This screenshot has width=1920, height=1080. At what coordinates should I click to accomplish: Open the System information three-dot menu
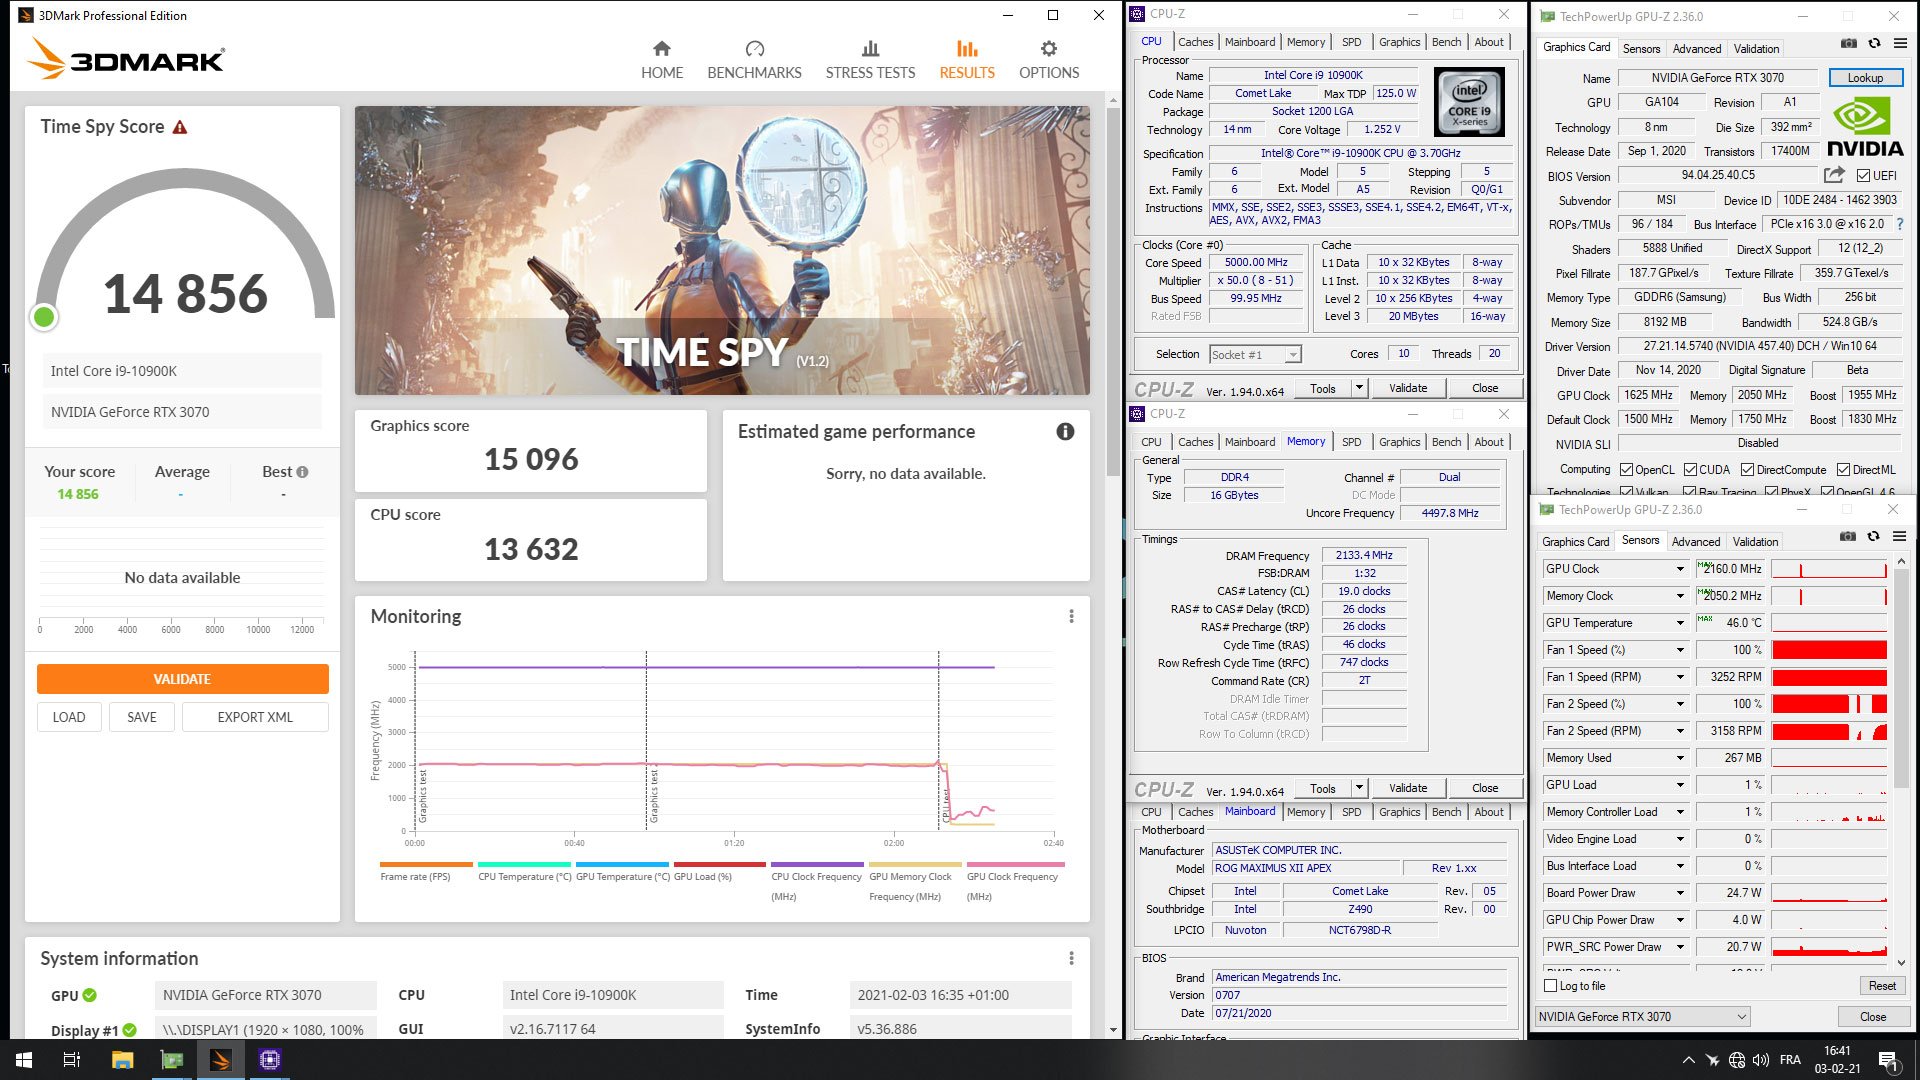point(1071,958)
